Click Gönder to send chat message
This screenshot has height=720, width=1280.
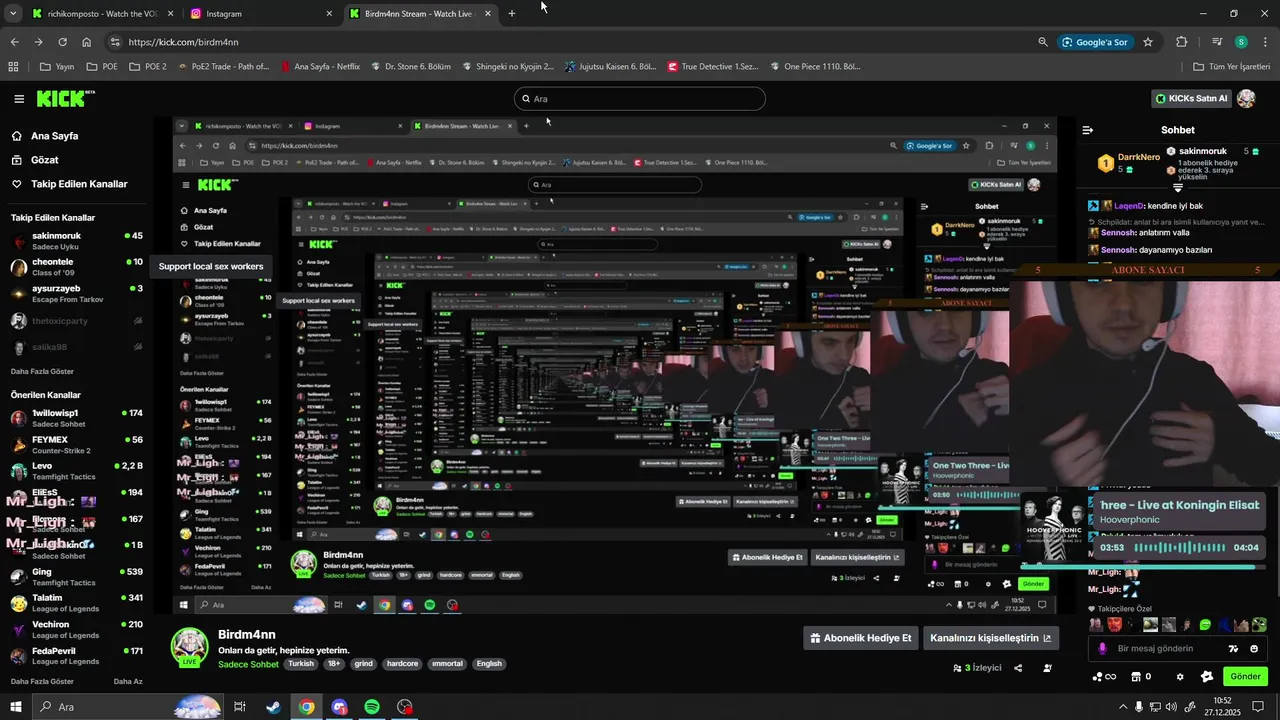pyautogui.click(x=1245, y=677)
